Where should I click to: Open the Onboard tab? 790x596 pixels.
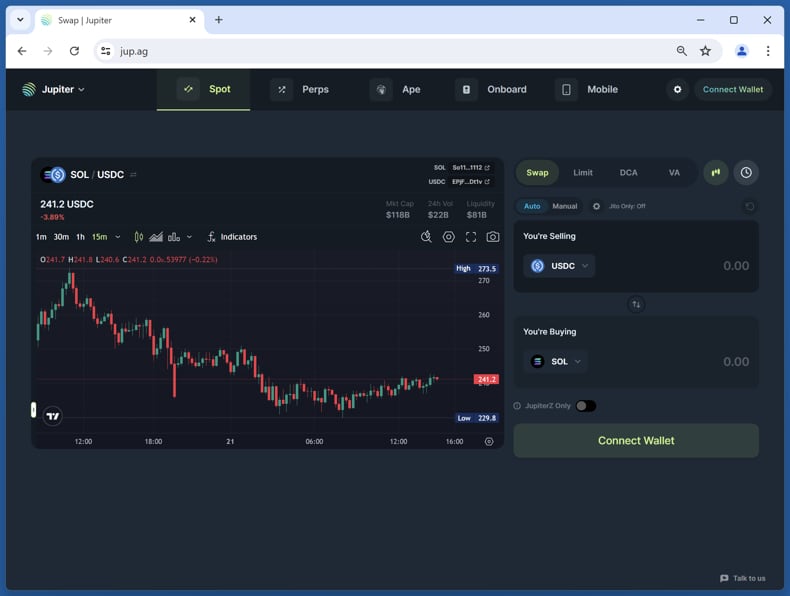point(491,89)
